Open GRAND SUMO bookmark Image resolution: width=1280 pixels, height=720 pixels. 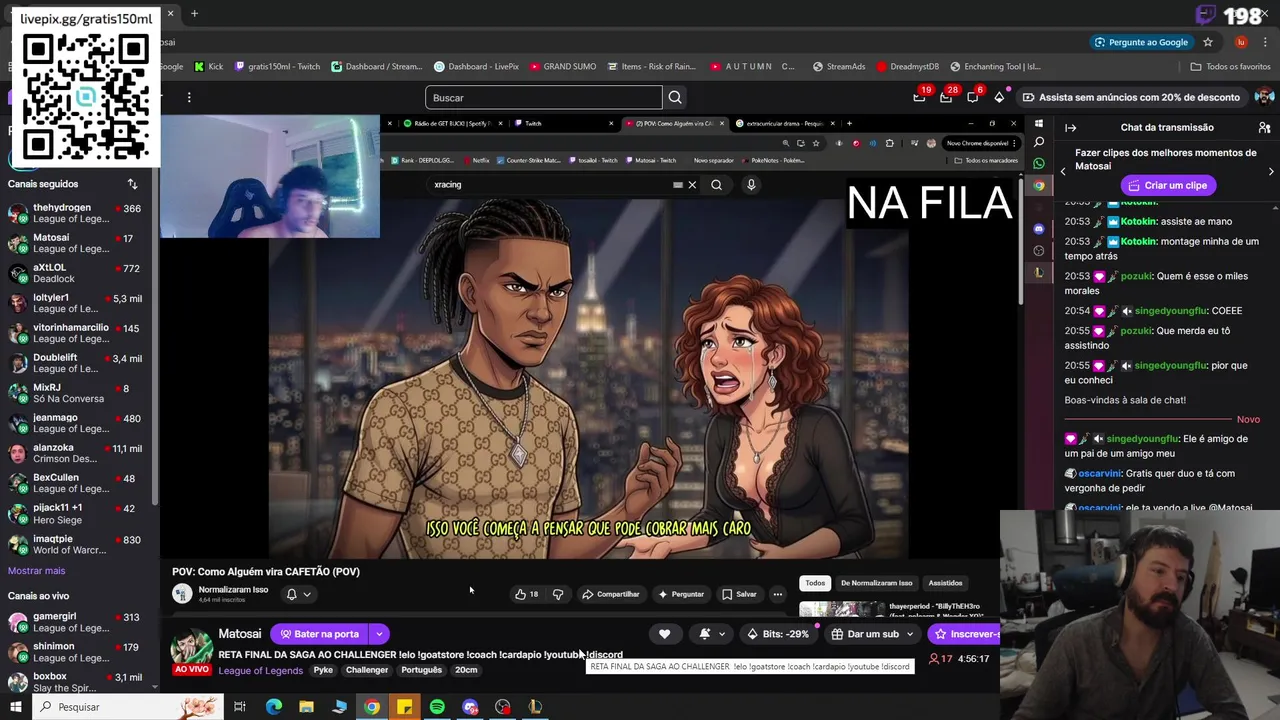pos(563,67)
